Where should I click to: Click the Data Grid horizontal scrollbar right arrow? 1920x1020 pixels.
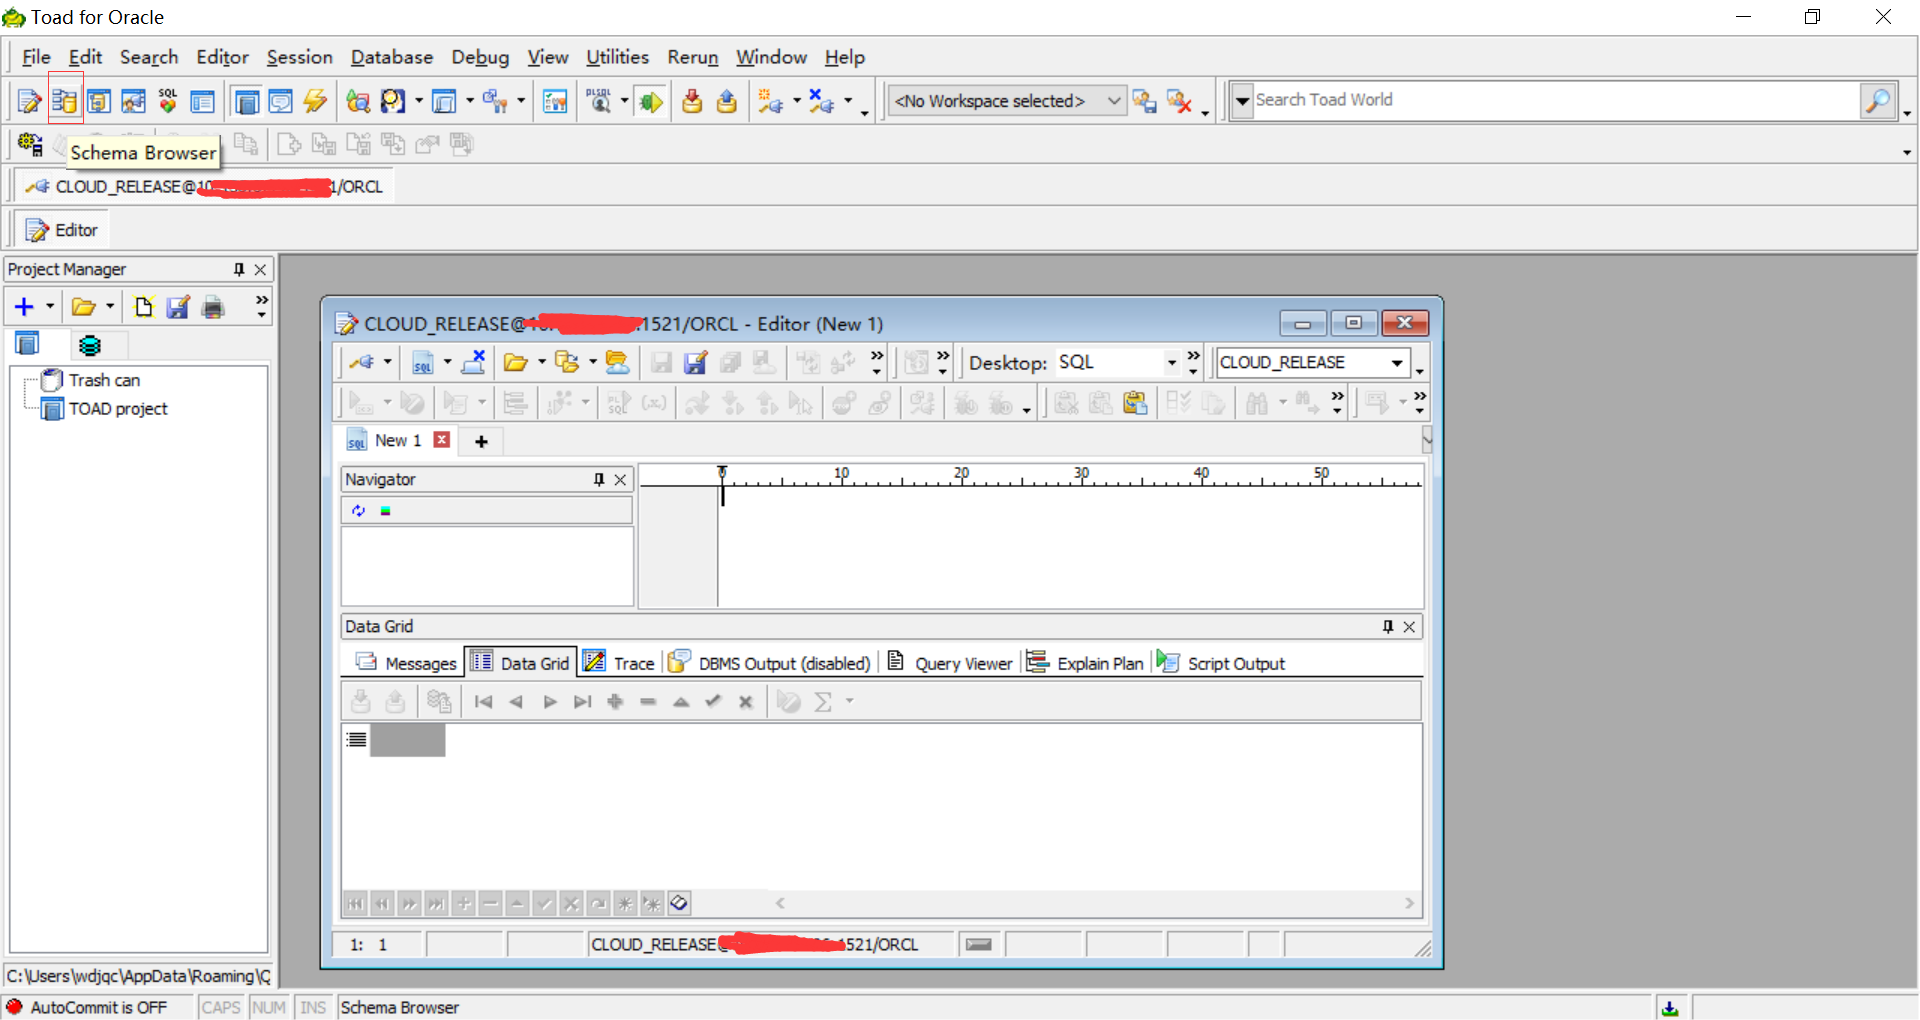click(1409, 904)
